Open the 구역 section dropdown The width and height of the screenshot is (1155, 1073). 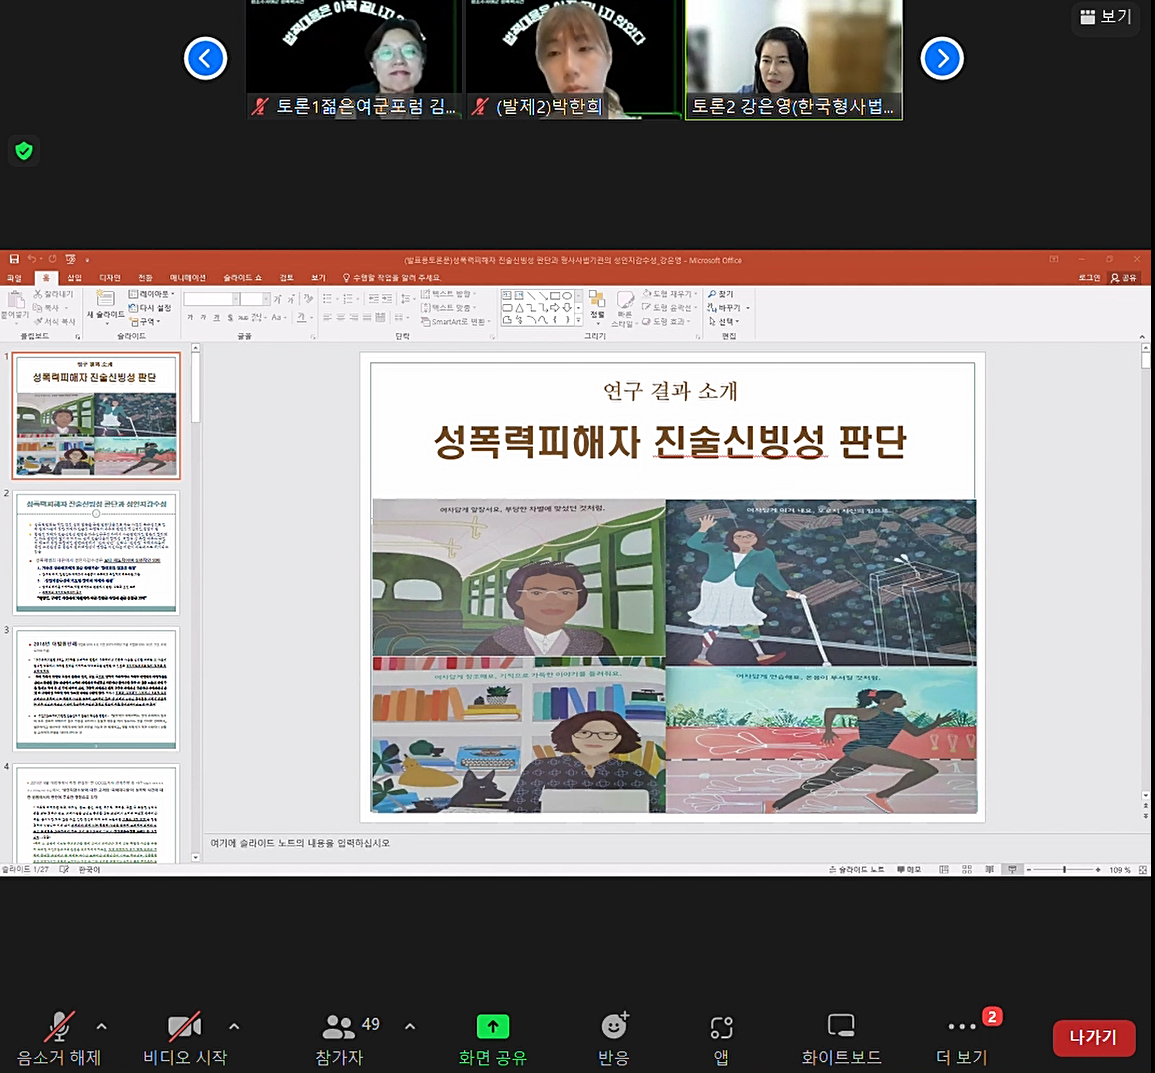coord(145,322)
